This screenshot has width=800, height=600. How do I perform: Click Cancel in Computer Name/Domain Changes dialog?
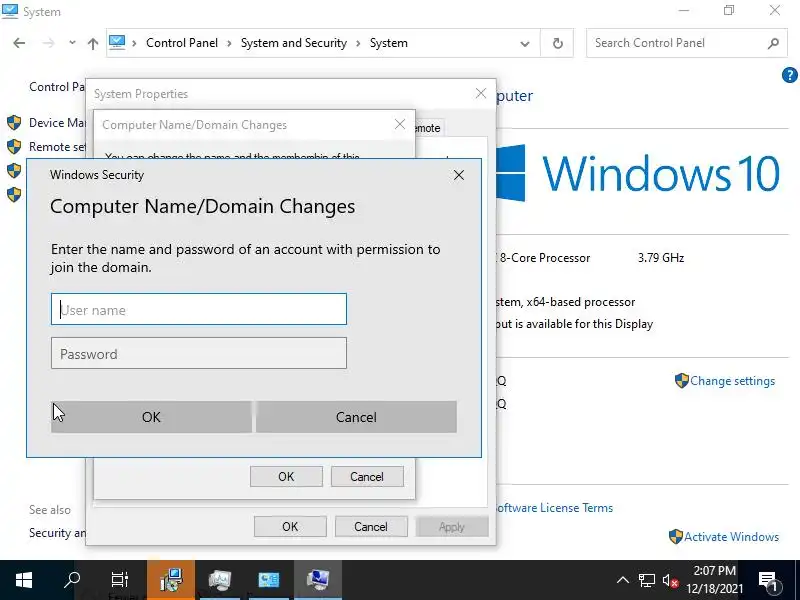367,477
